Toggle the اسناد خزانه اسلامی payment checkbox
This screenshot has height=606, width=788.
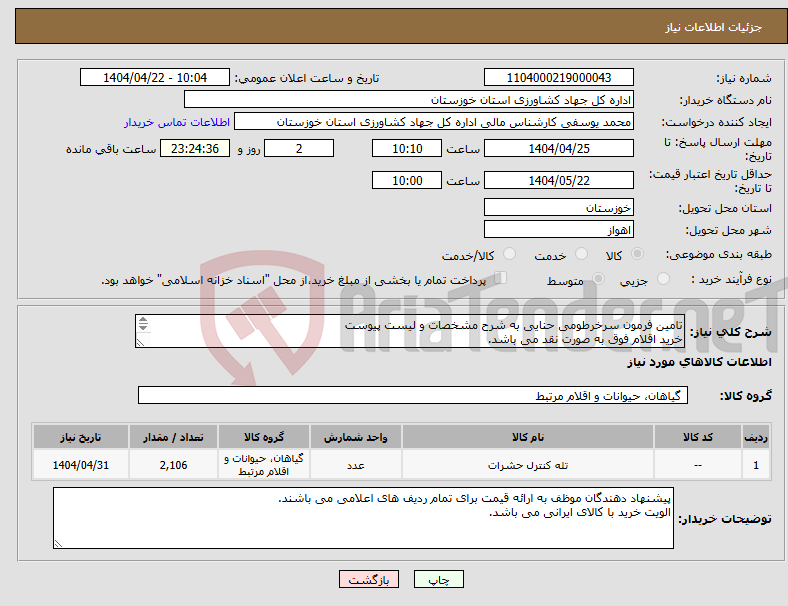(x=500, y=278)
